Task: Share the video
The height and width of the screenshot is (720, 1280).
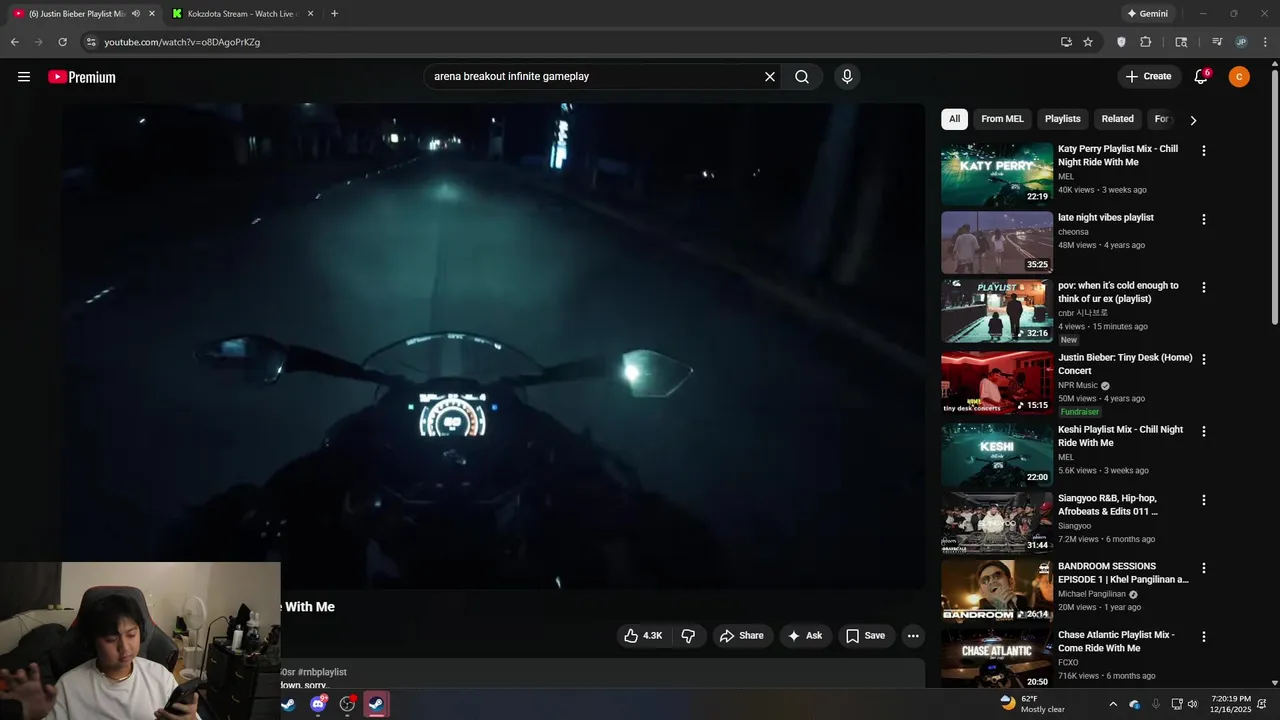Action: coord(742,636)
